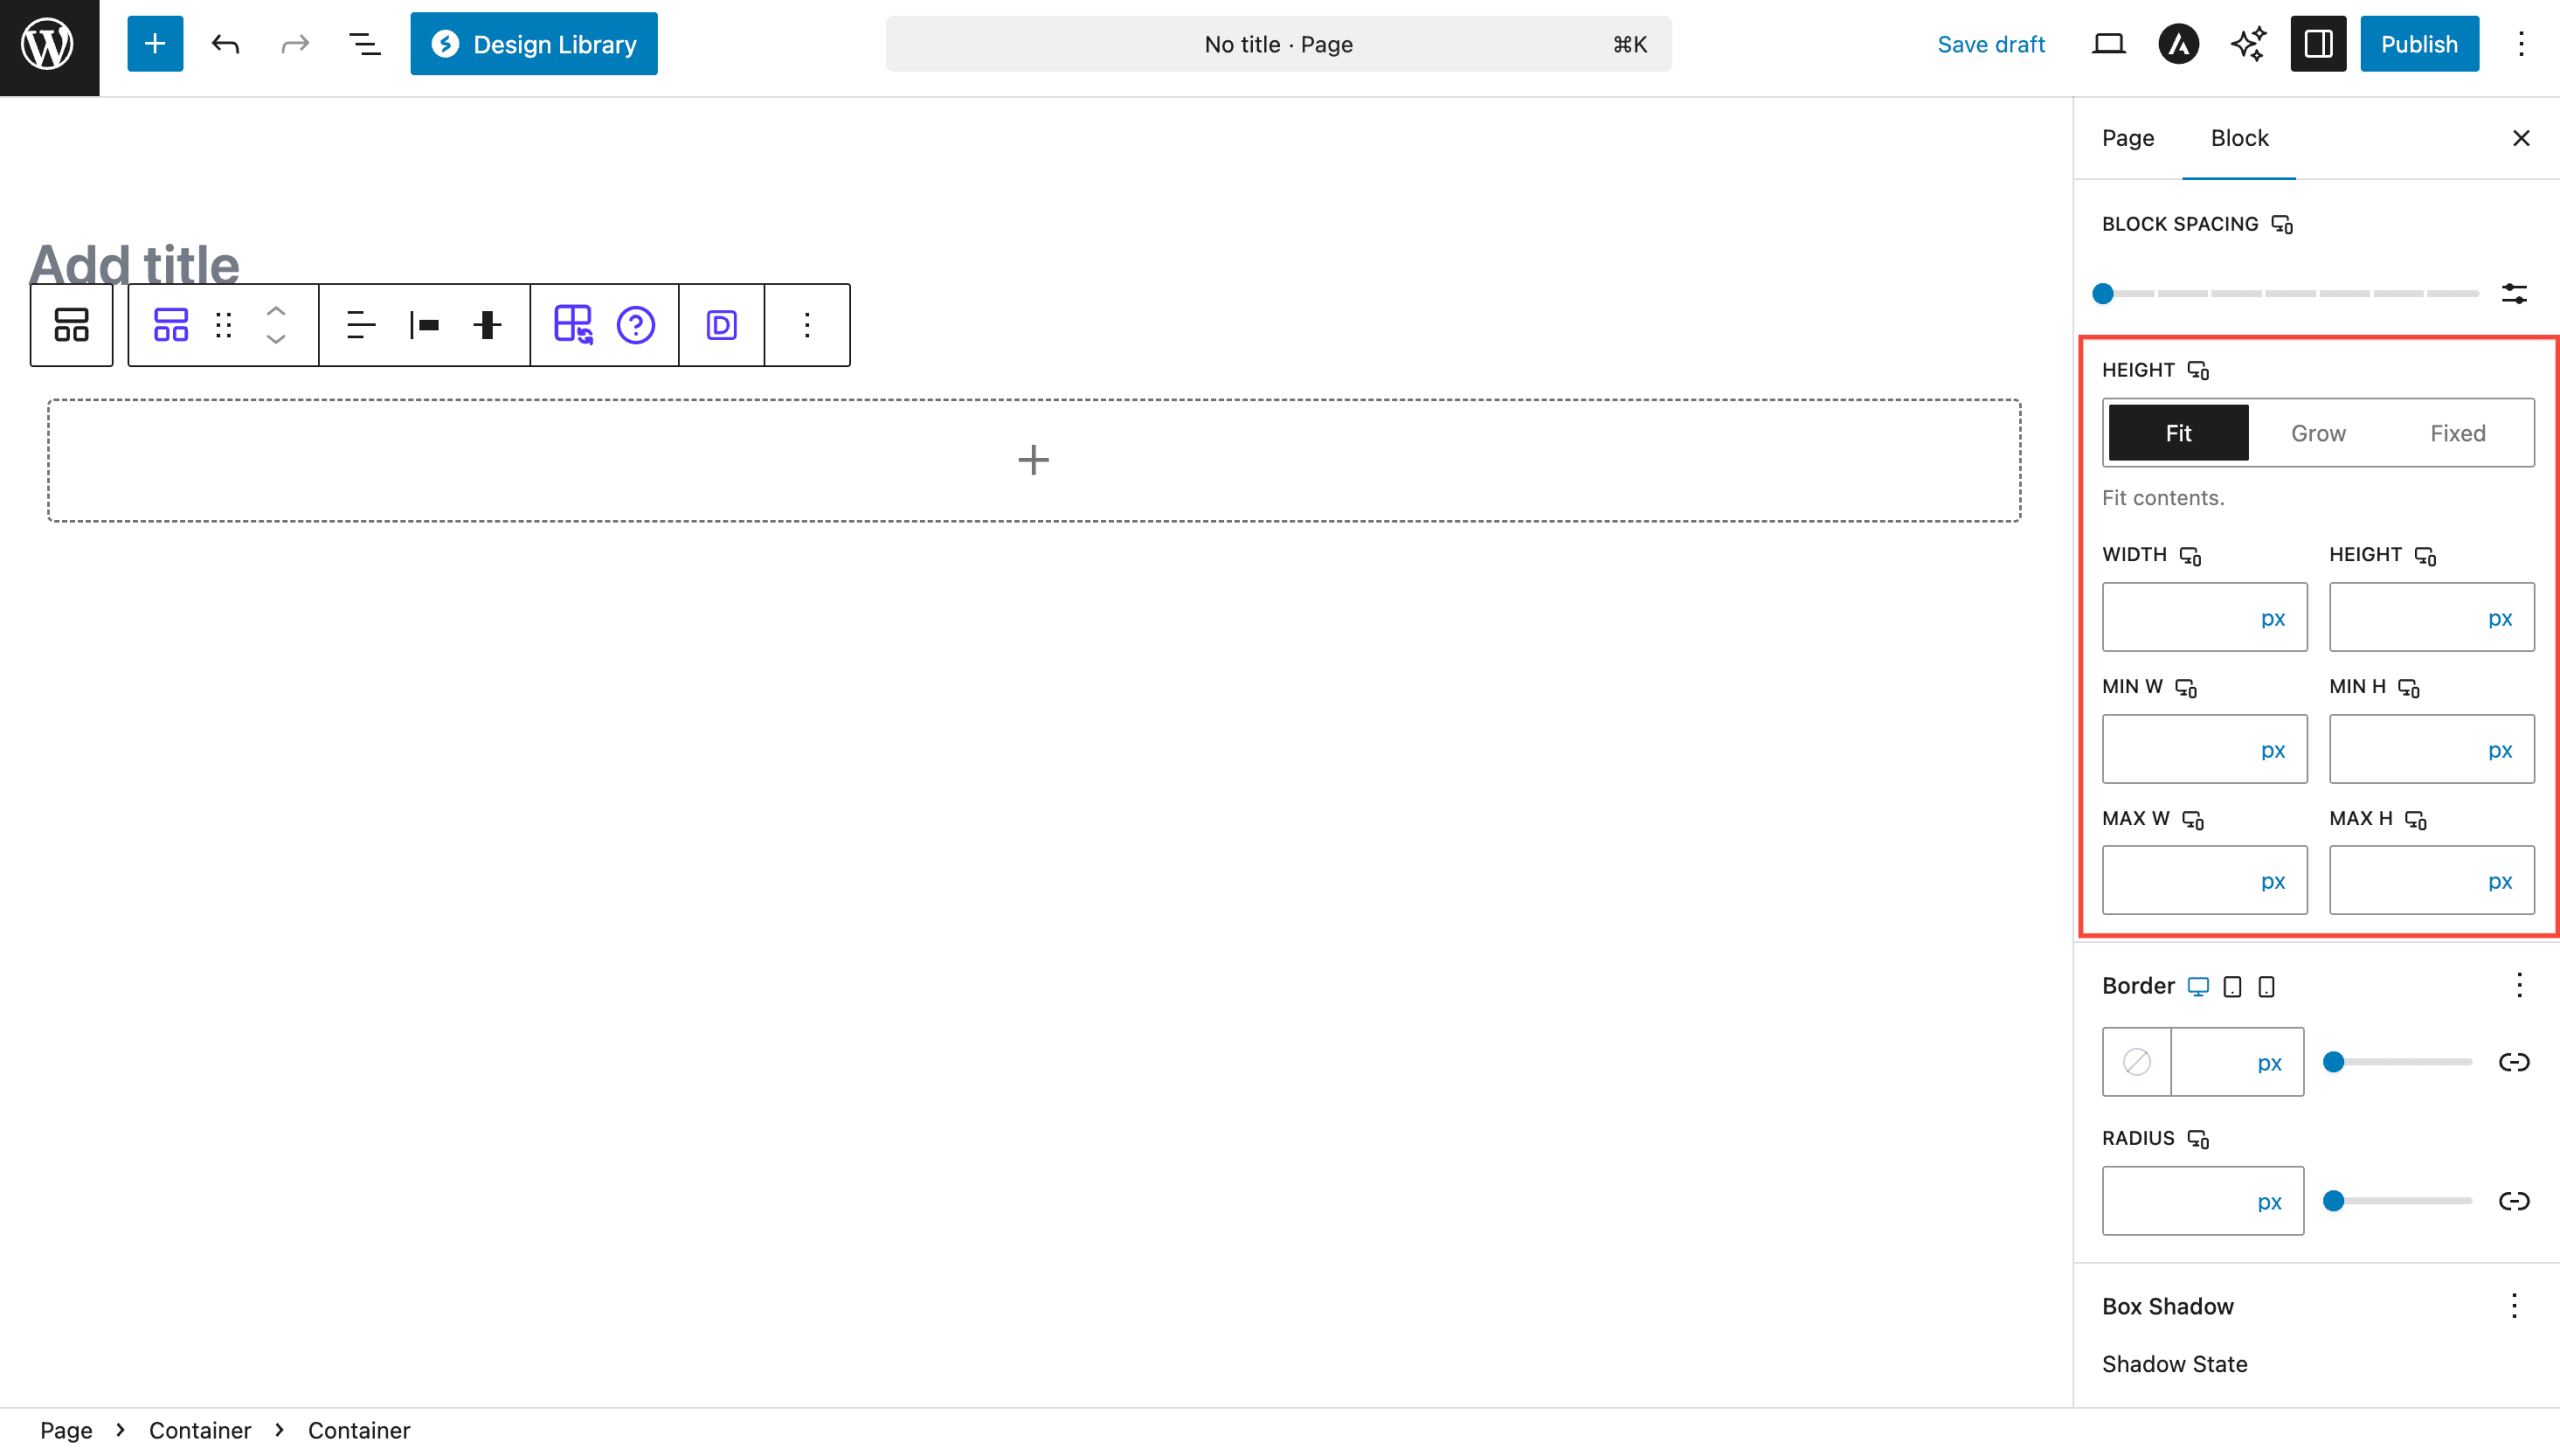This screenshot has height=1449, width=2560.
Task: Click the Border width slider handle
Action: pyautogui.click(x=2333, y=1062)
